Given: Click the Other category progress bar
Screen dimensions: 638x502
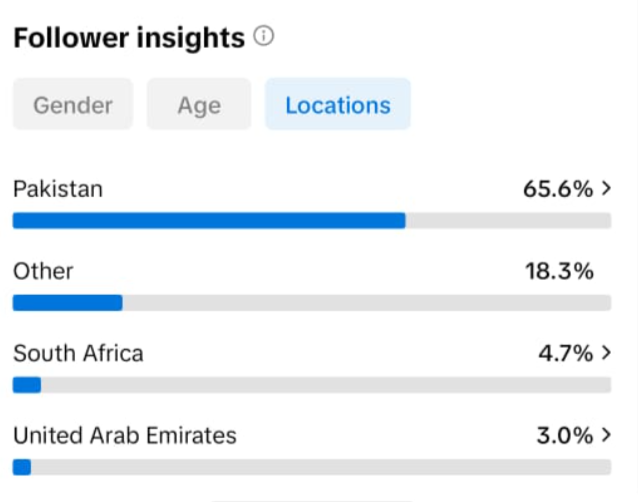Looking at the screenshot, I should (x=67, y=303).
